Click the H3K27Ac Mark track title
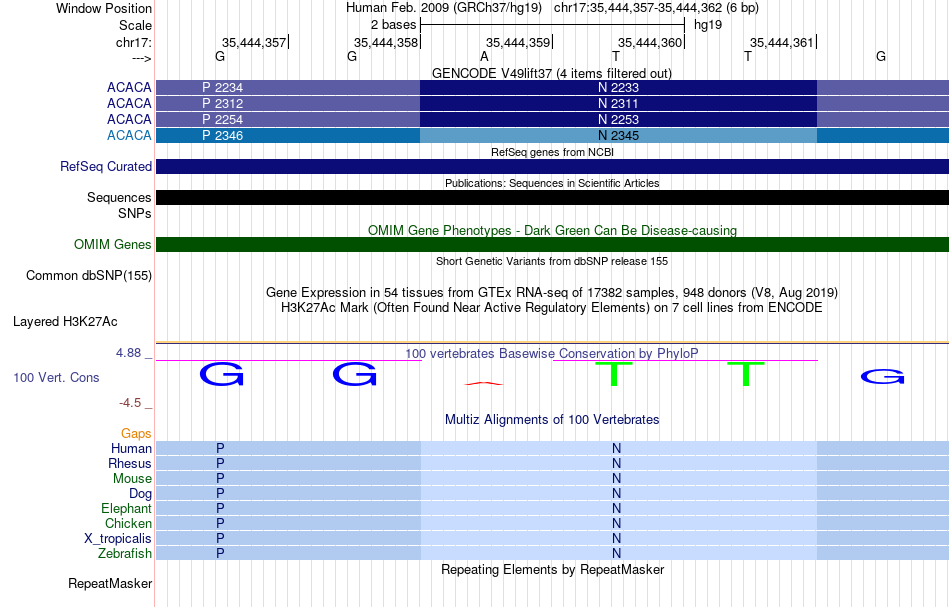Viewport: 950px width, 607px height. coord(552,308)
